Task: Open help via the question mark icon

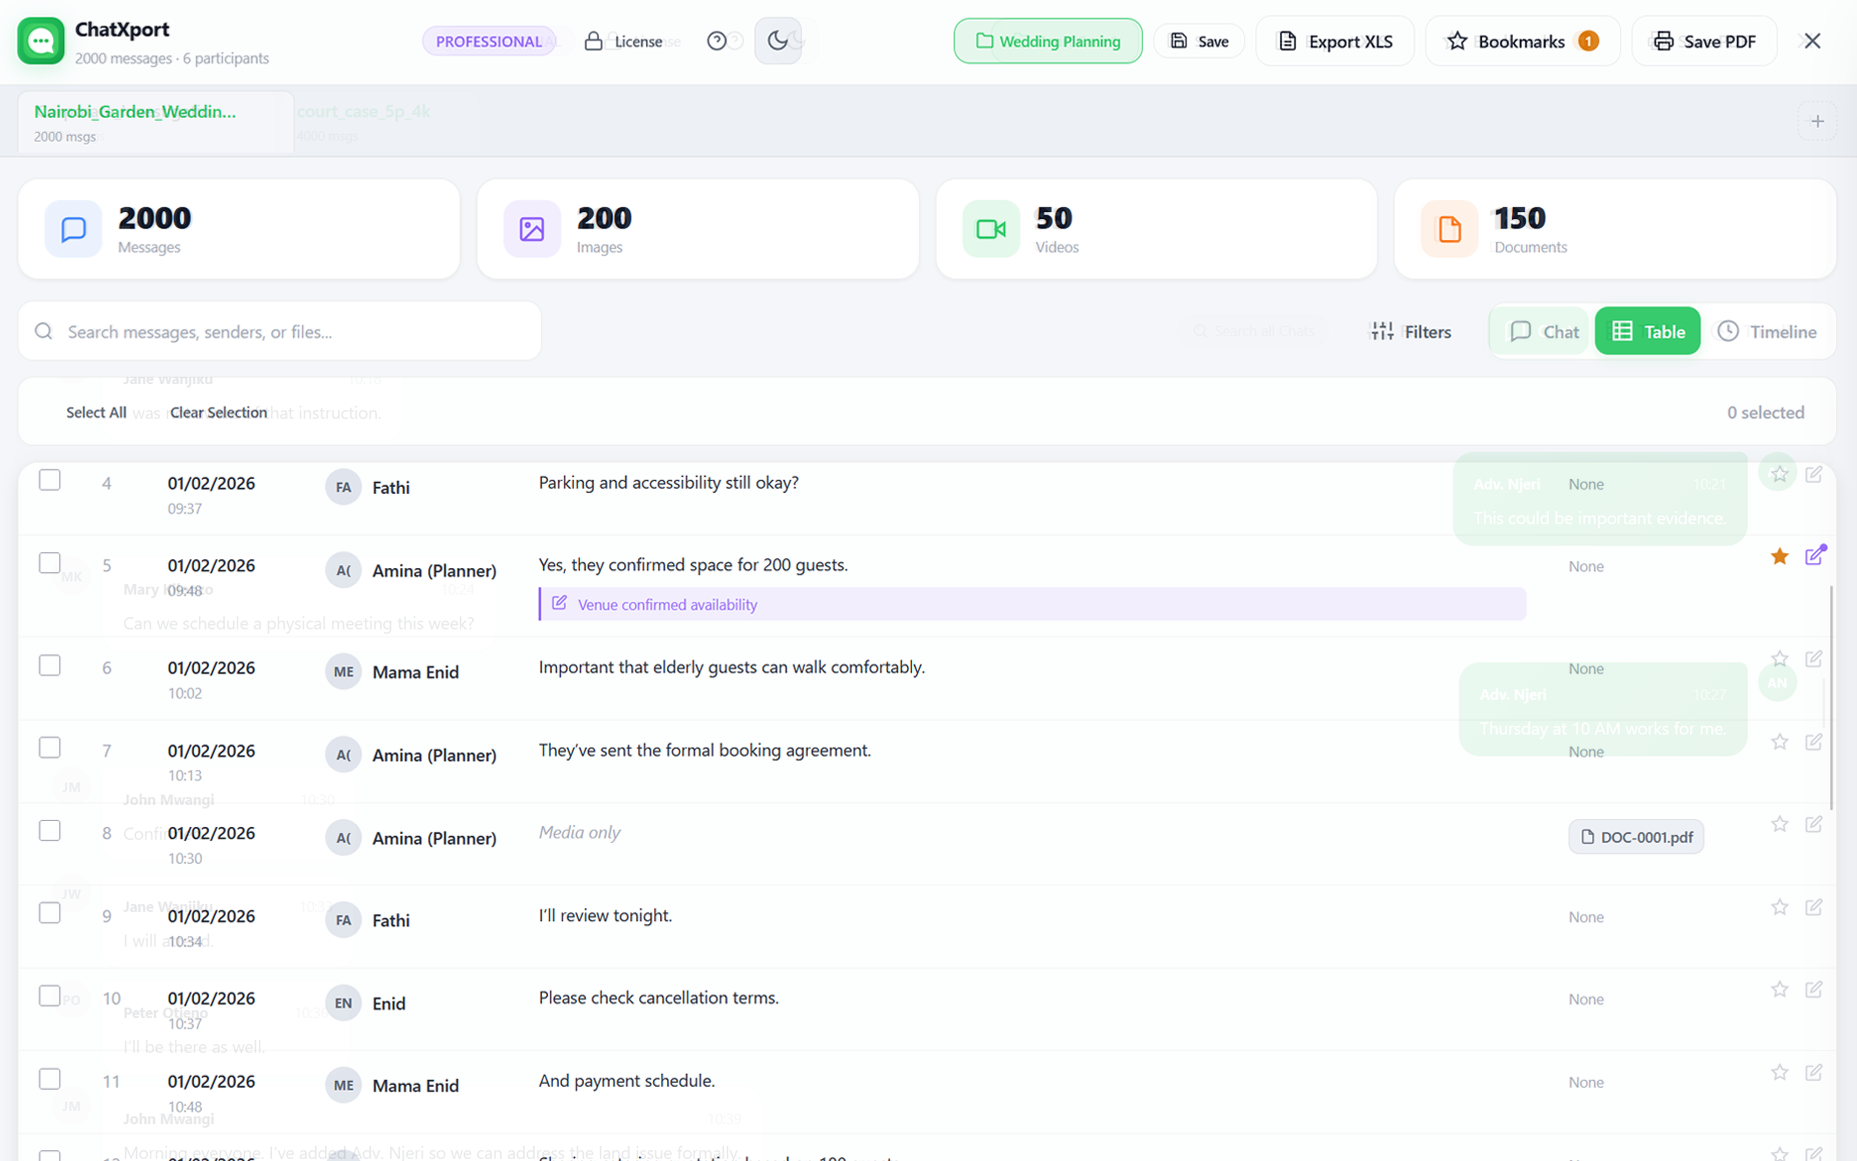Action: (x=716, y=41)
